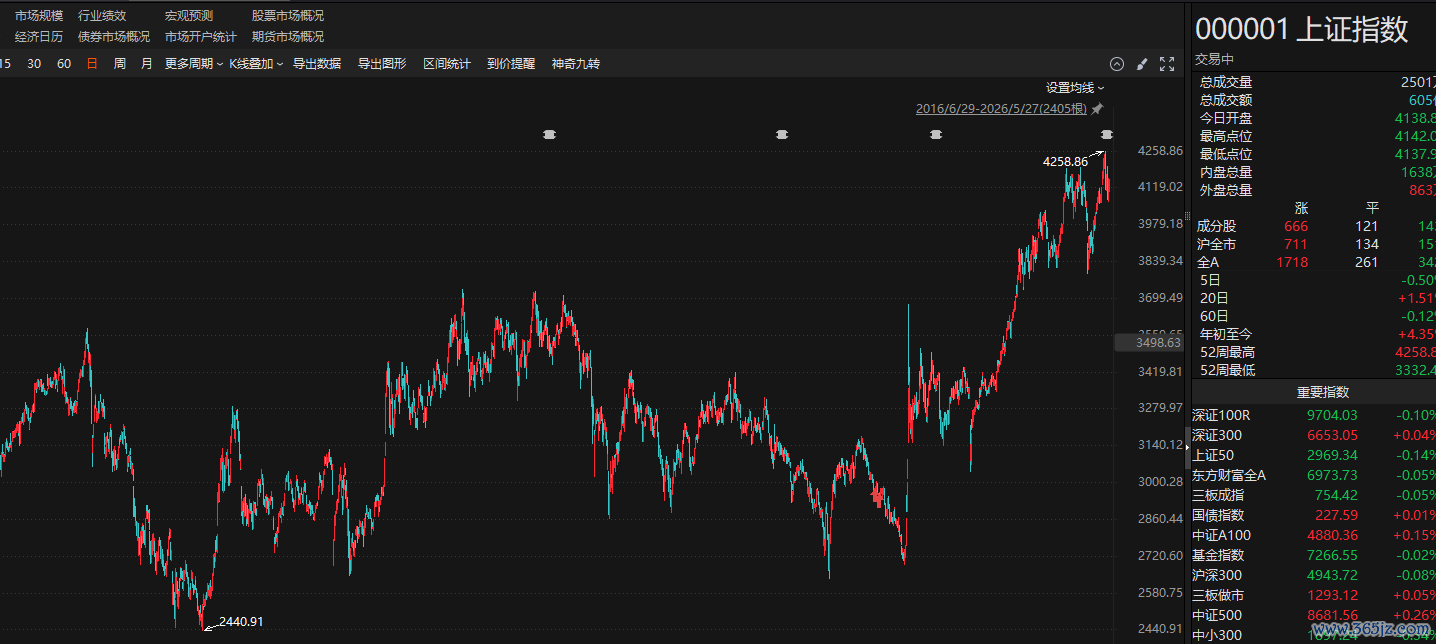Select the 周 weekly K-line period

coord(120,64)
